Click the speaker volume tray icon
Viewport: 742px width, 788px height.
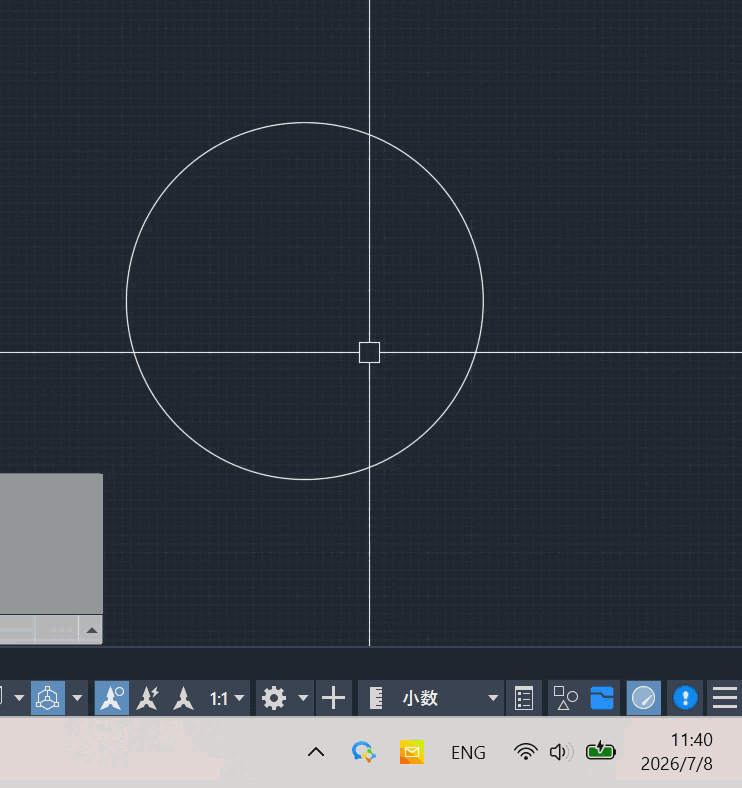[x=561, y=752]
